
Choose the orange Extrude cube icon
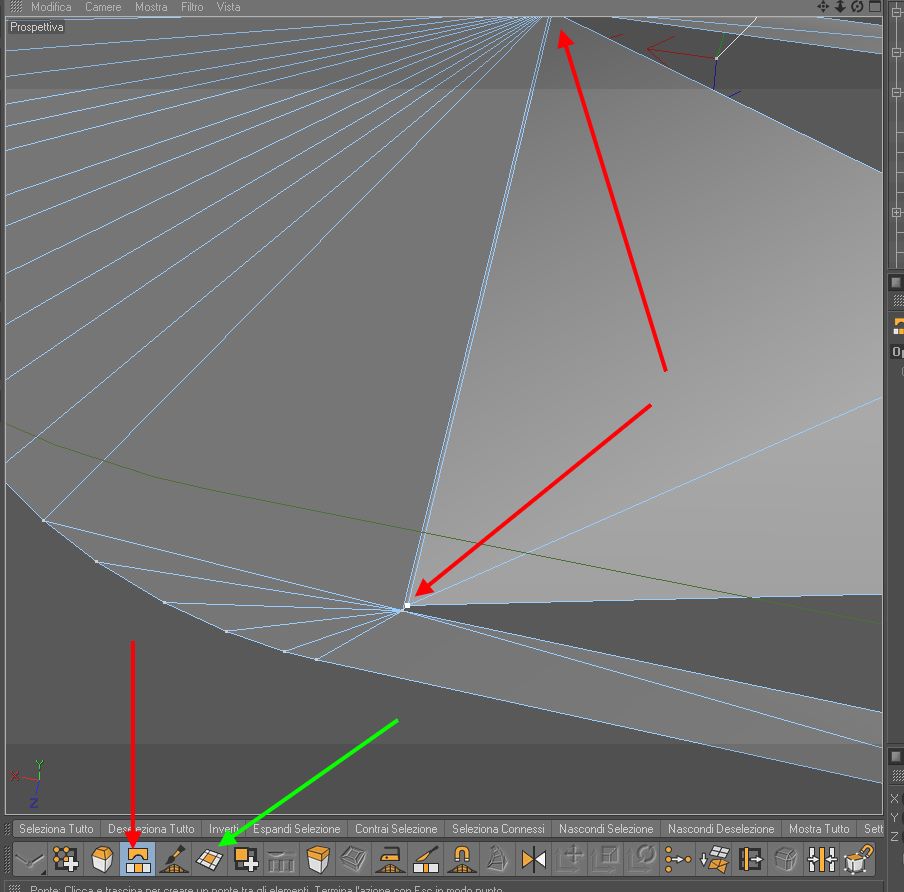coord(318,860)
